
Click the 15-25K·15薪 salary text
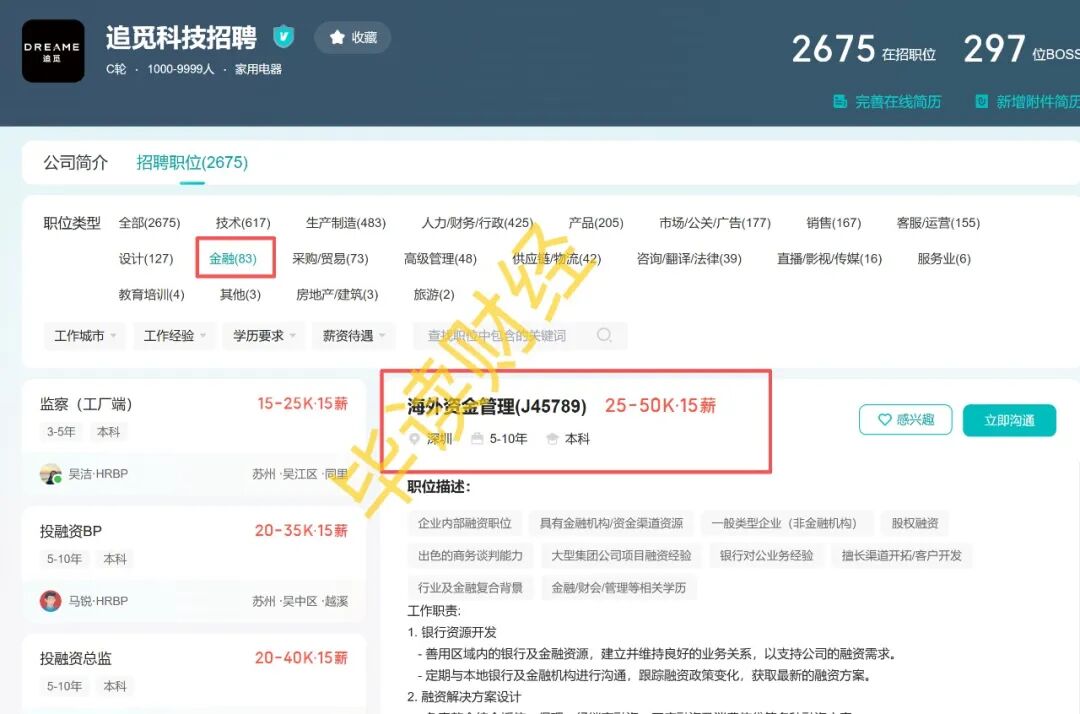click(x=302, y=403)
